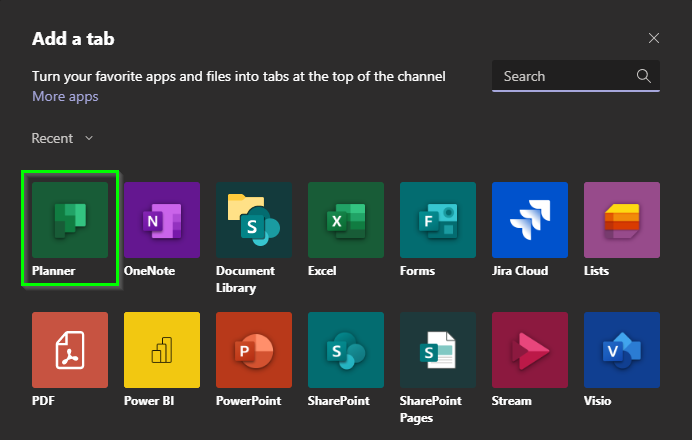Choose the Visio app tile
692x440 pixels.
point(622,350)
